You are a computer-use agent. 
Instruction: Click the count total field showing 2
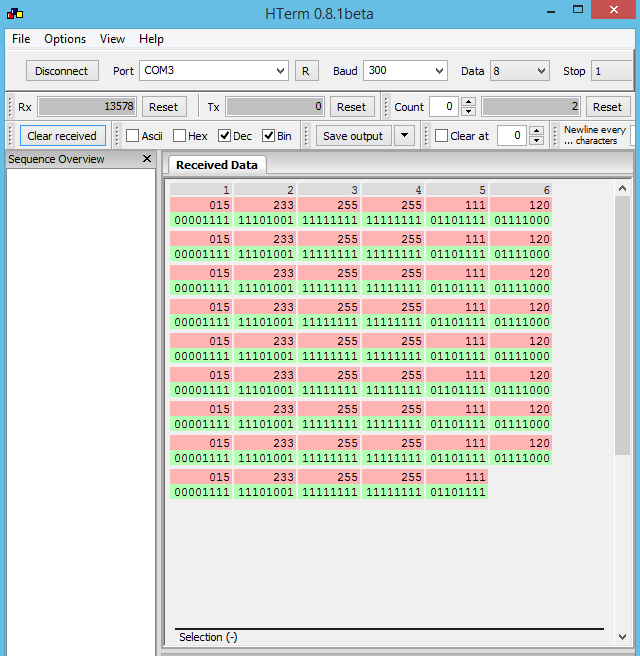click(531, 107)
